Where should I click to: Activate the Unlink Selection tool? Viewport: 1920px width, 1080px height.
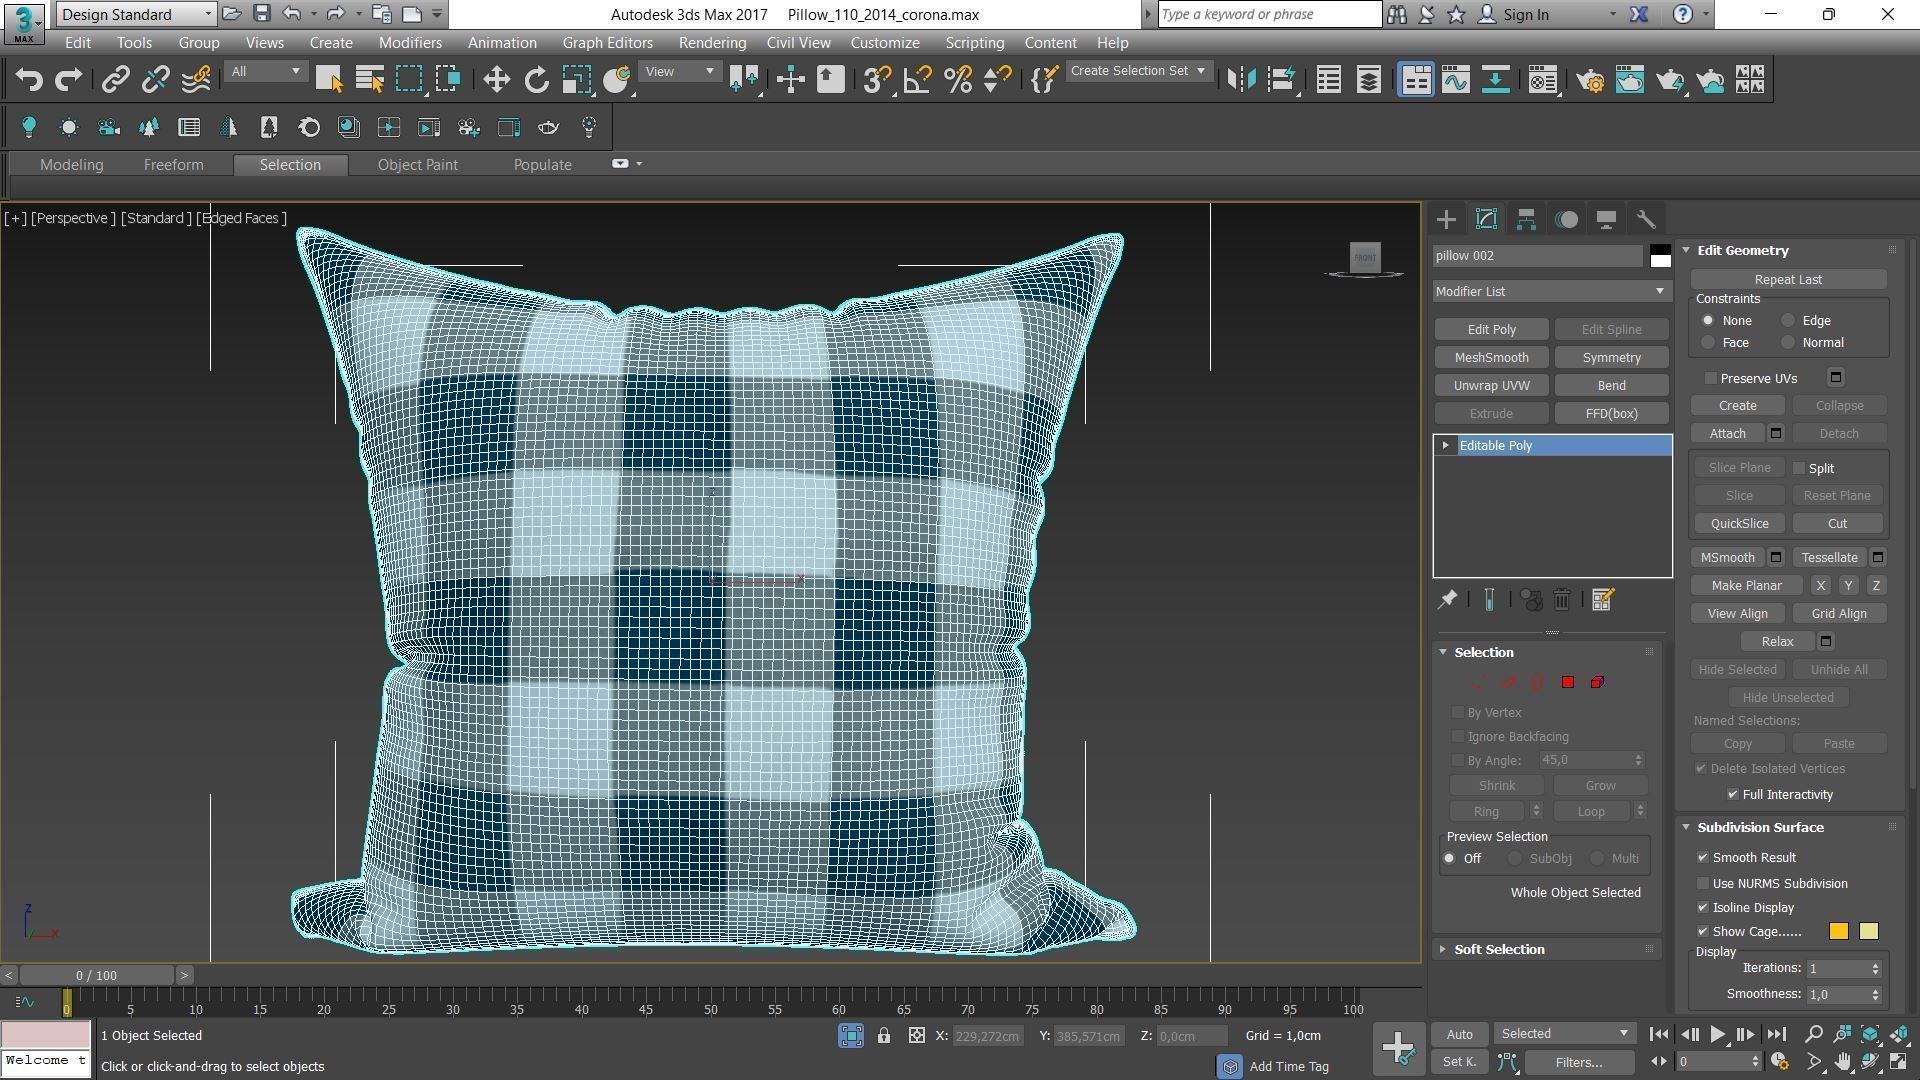[x=155, y=80]
